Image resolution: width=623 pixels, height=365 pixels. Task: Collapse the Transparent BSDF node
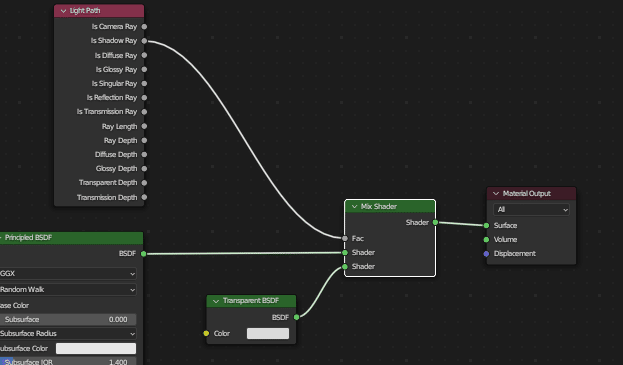216,301
